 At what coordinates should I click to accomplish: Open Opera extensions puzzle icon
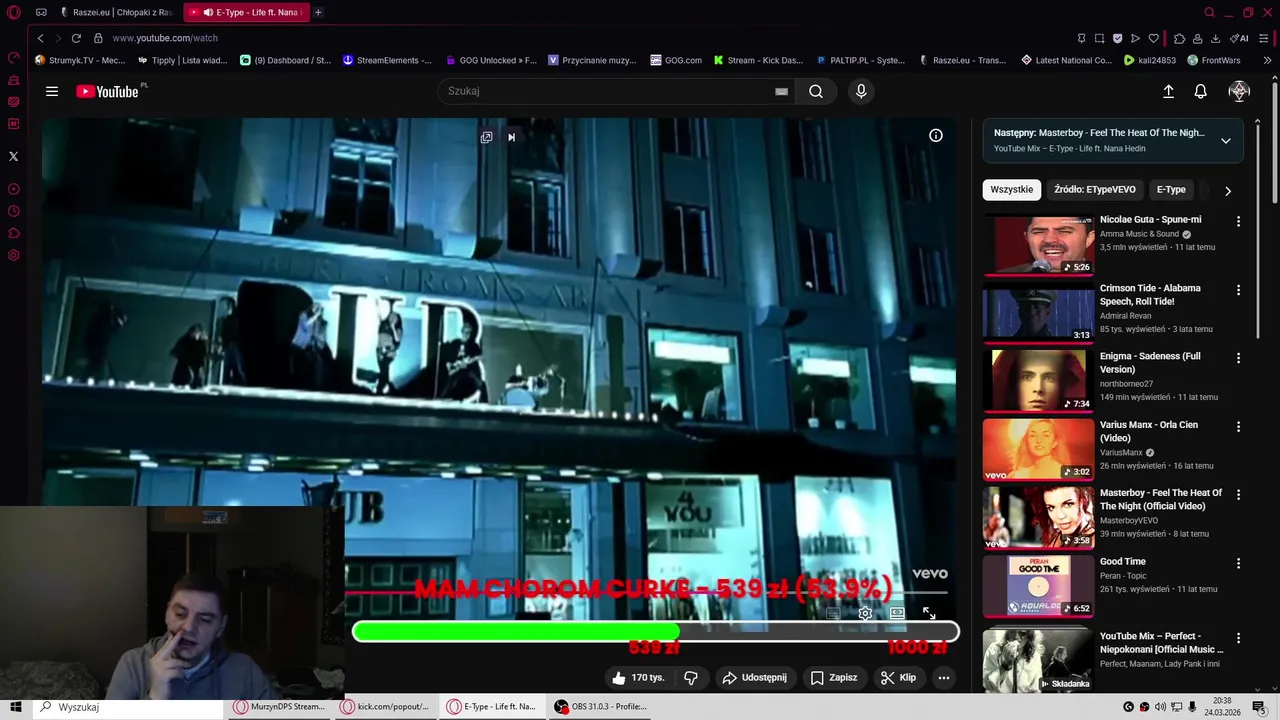[x=1179, y=38]
